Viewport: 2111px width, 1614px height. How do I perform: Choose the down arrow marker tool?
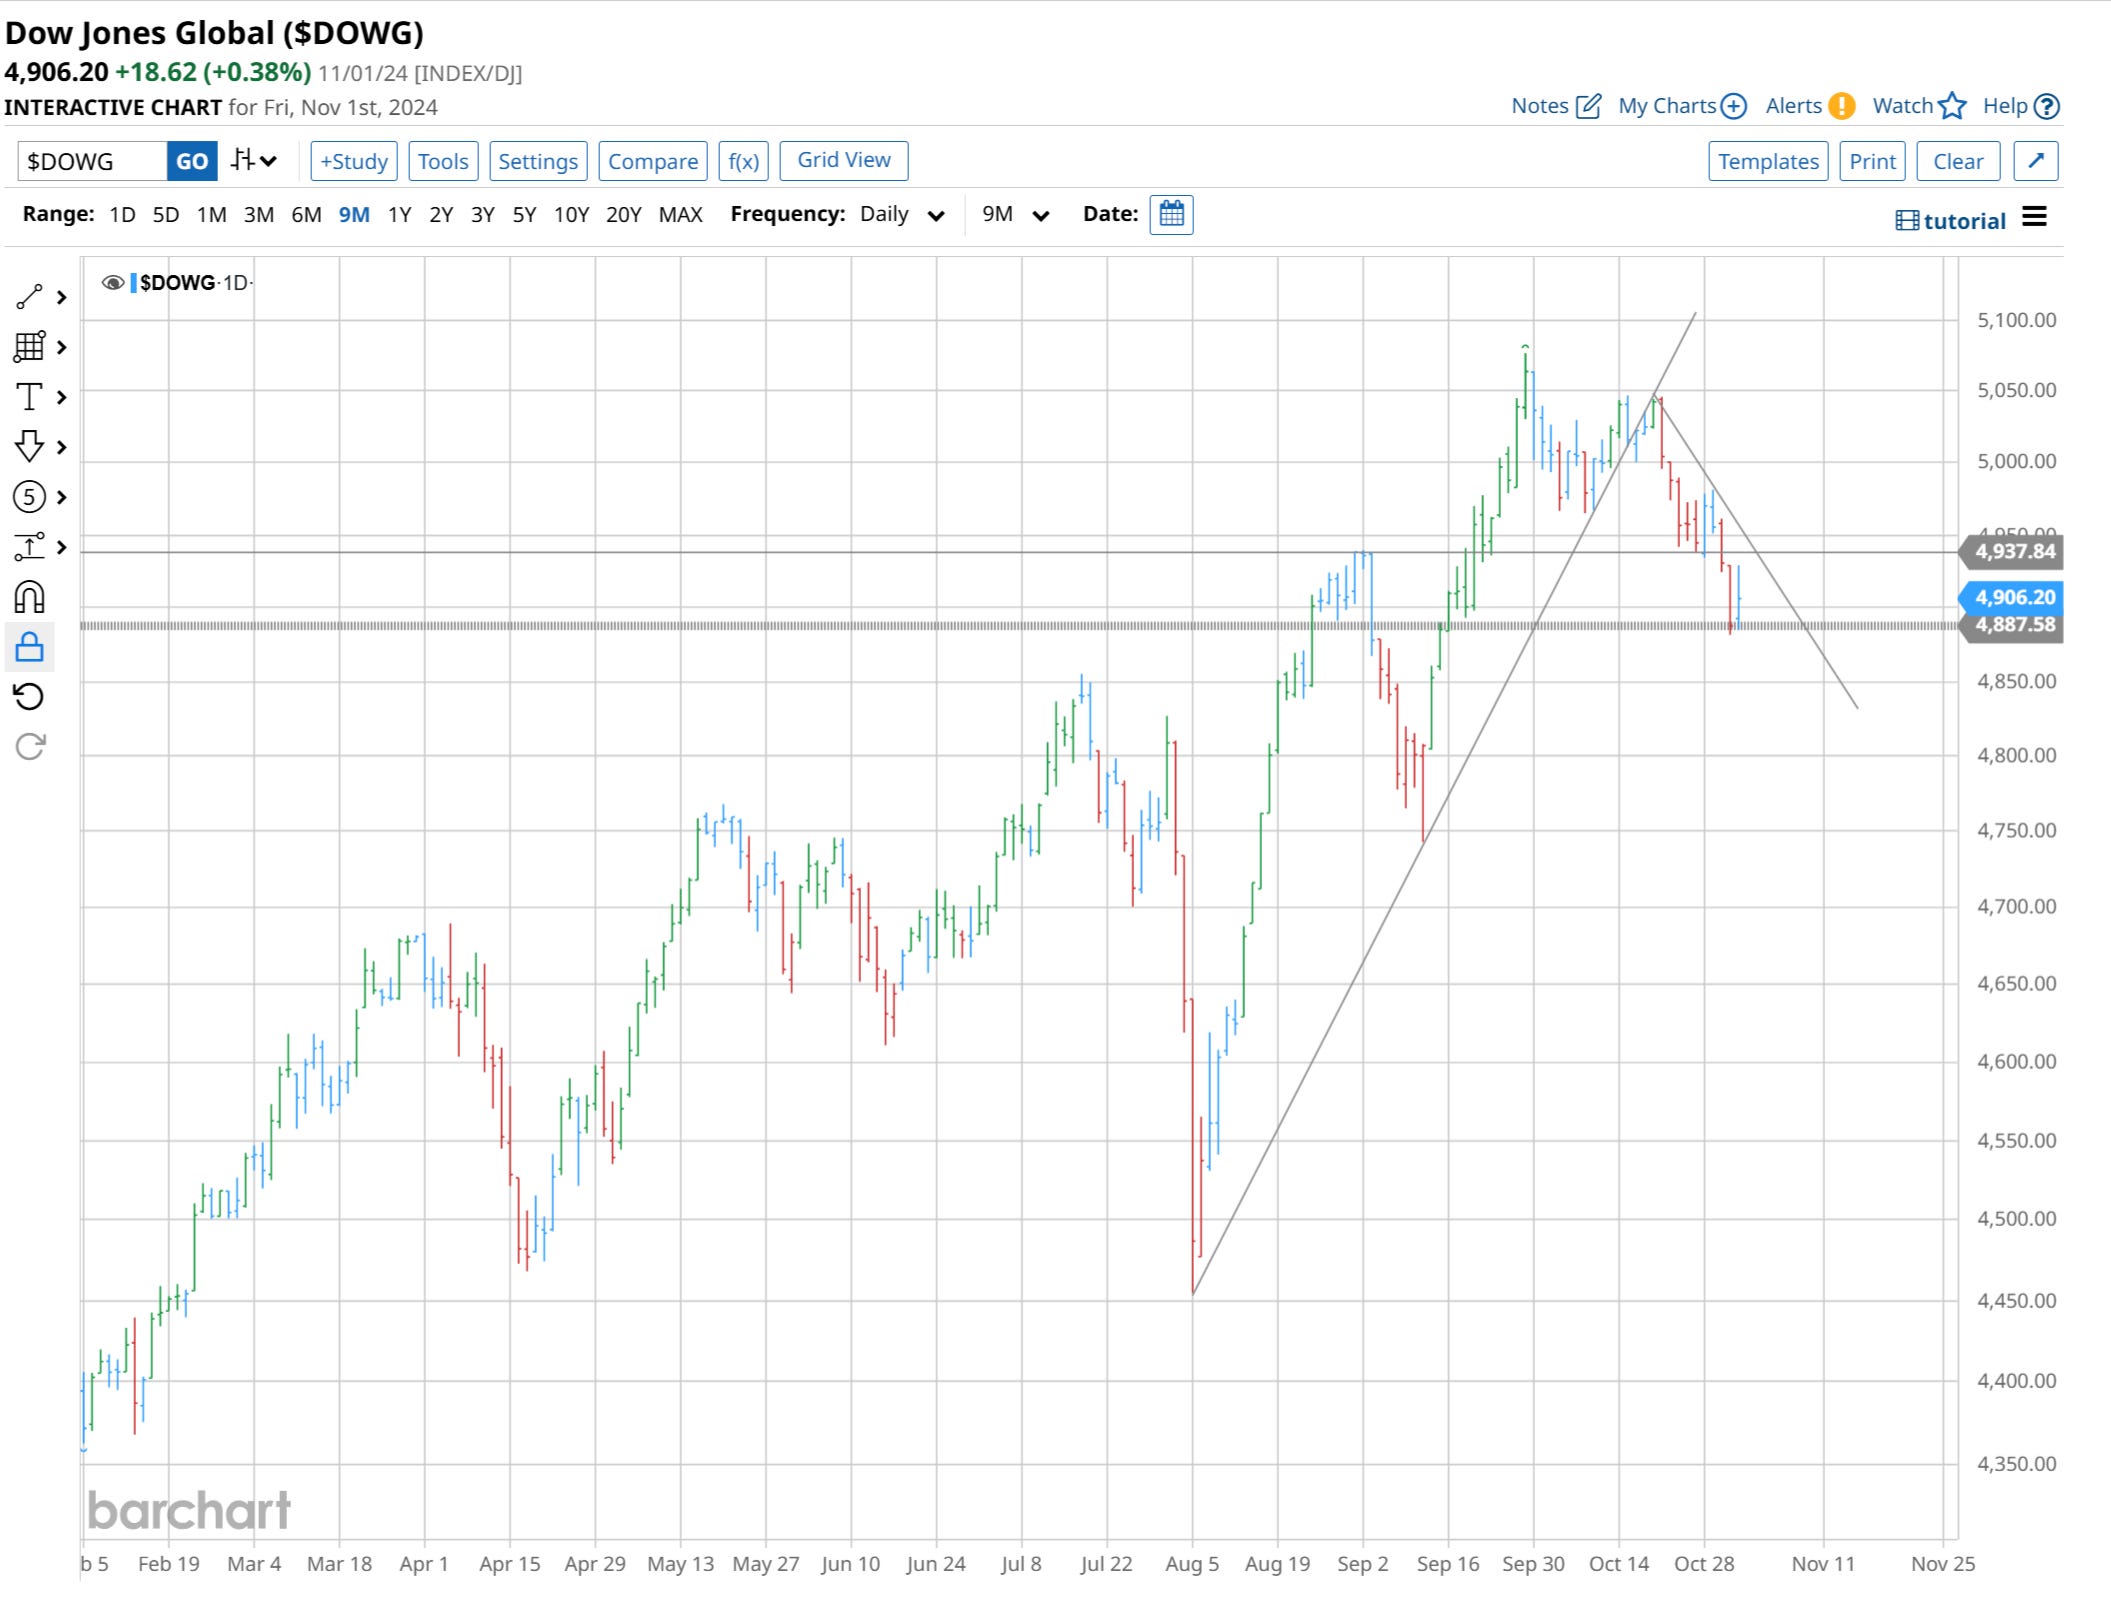[x=29, y=446]
